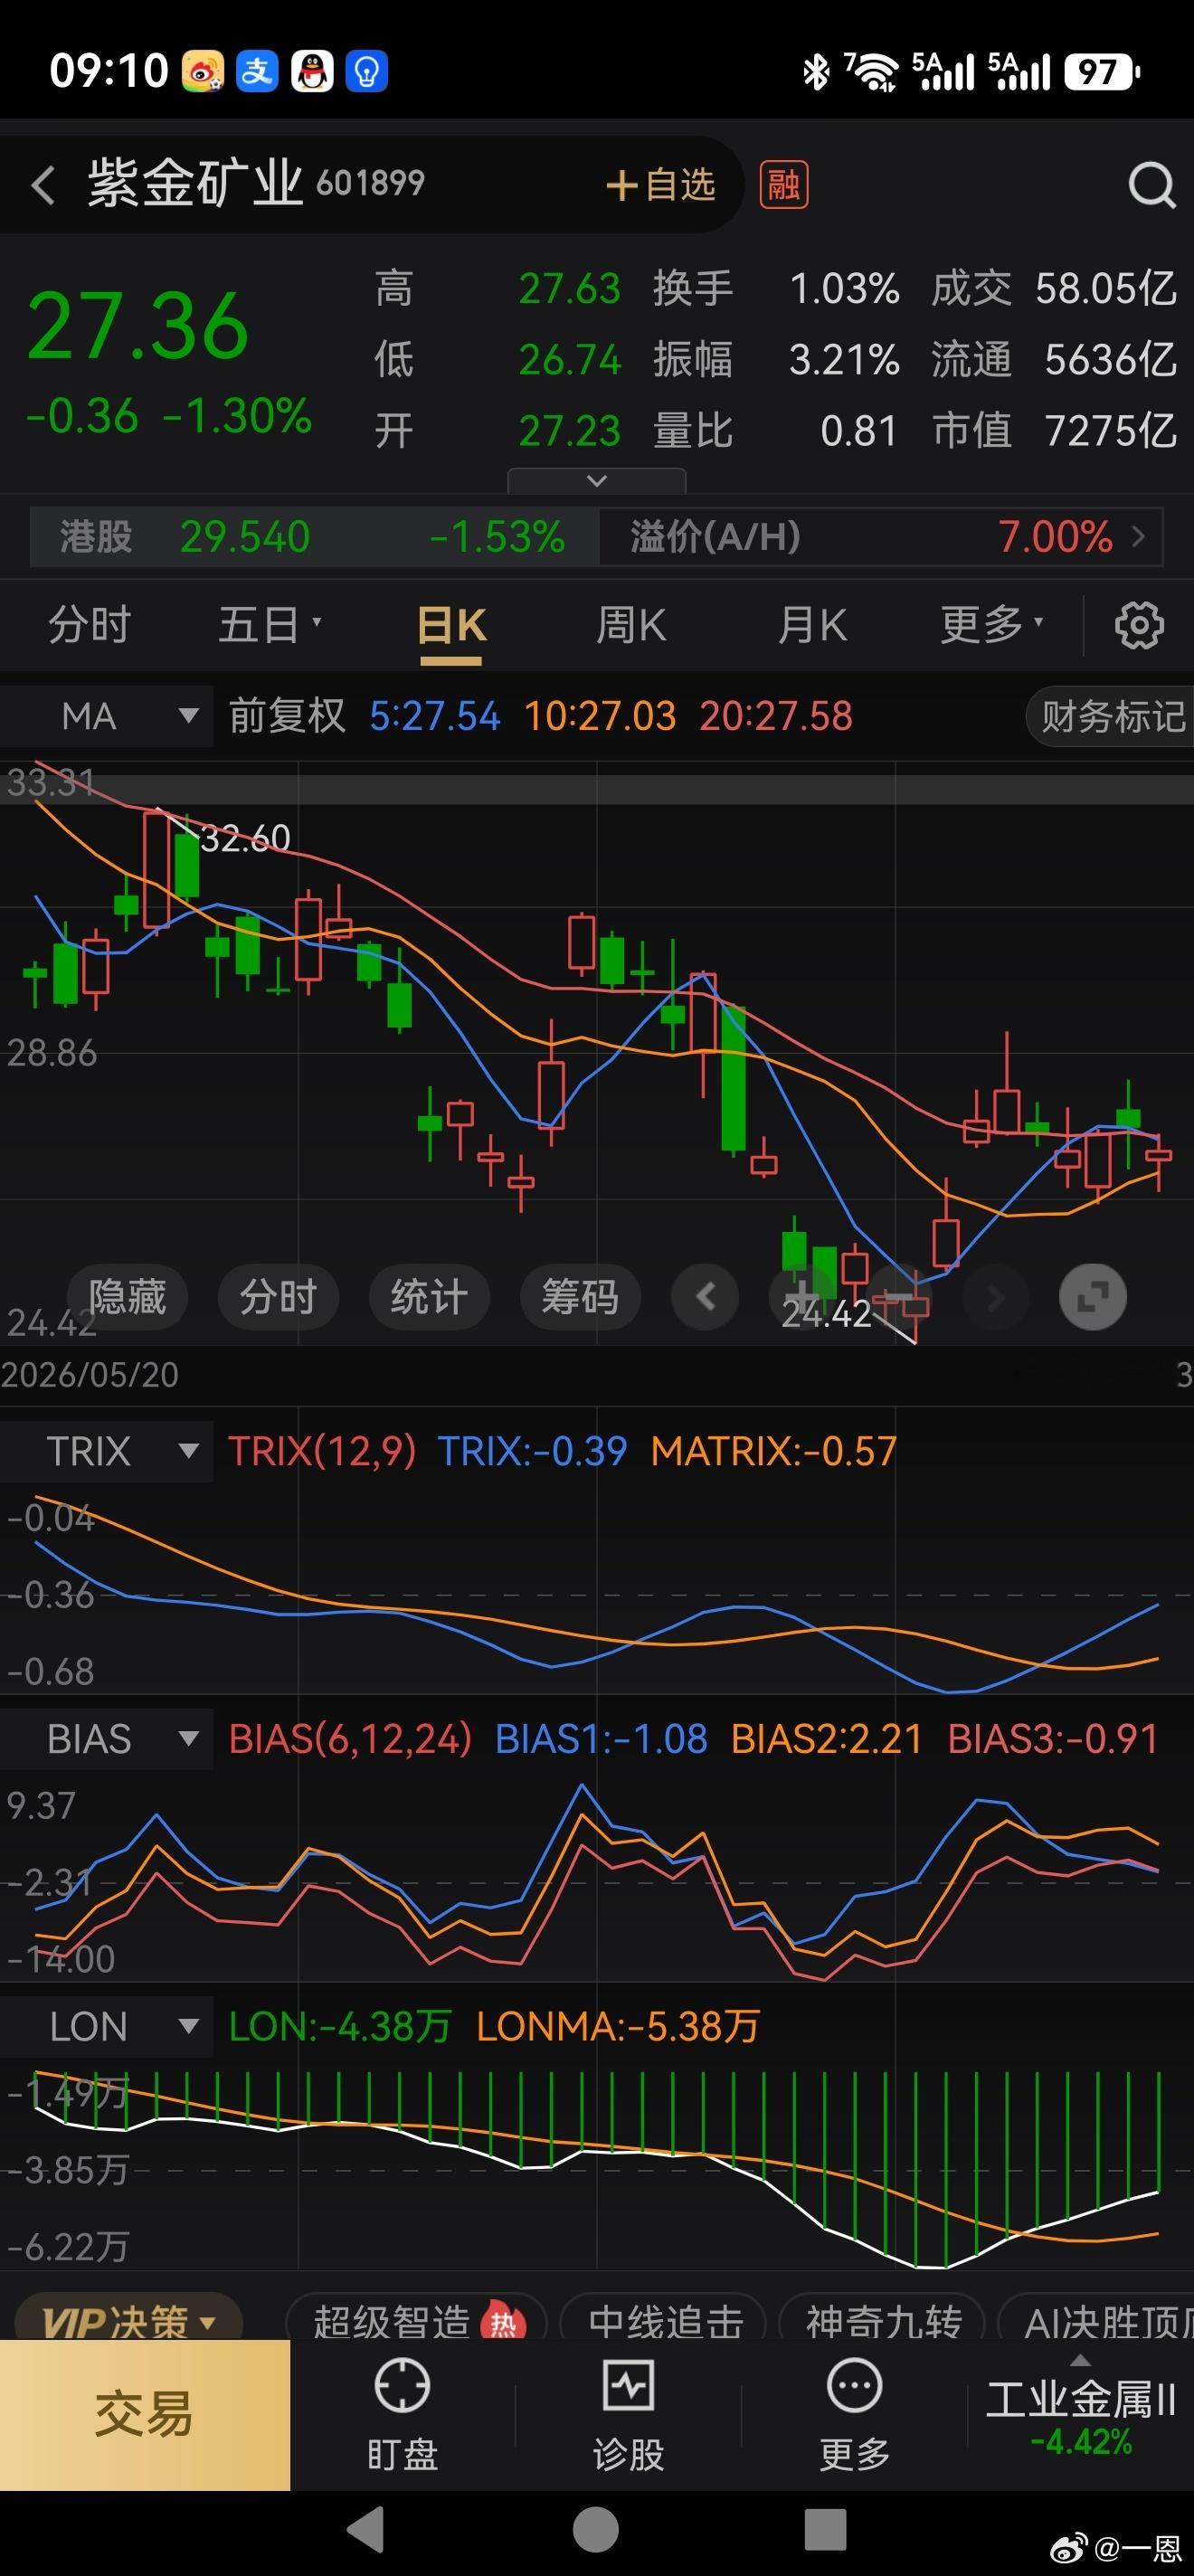This screenshot has height=2576, width=1194.
Task: Open the MA indicator dropdown
Action: pyautogui.click(x=106, y=716)
